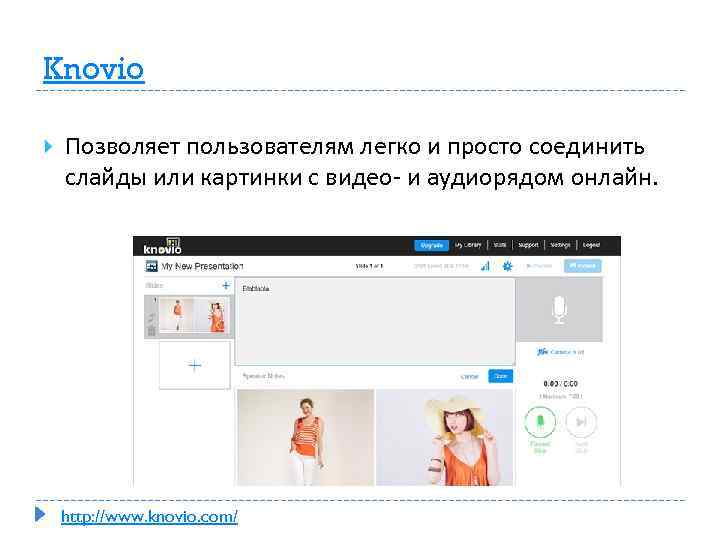This screenshot has width=720, height=540.
Task: Click the My New Presentation title
Action: (202, 266)
